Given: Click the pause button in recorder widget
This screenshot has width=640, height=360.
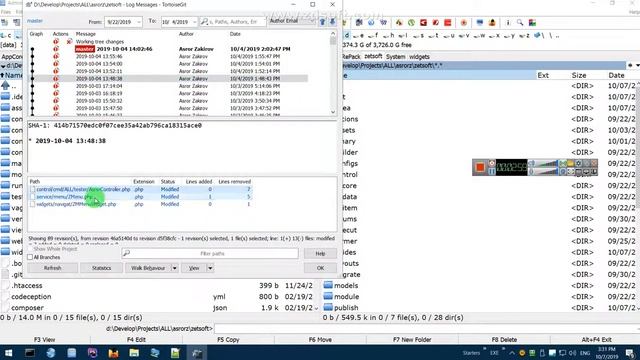Looking at the screenshot, I should point(492,171).
